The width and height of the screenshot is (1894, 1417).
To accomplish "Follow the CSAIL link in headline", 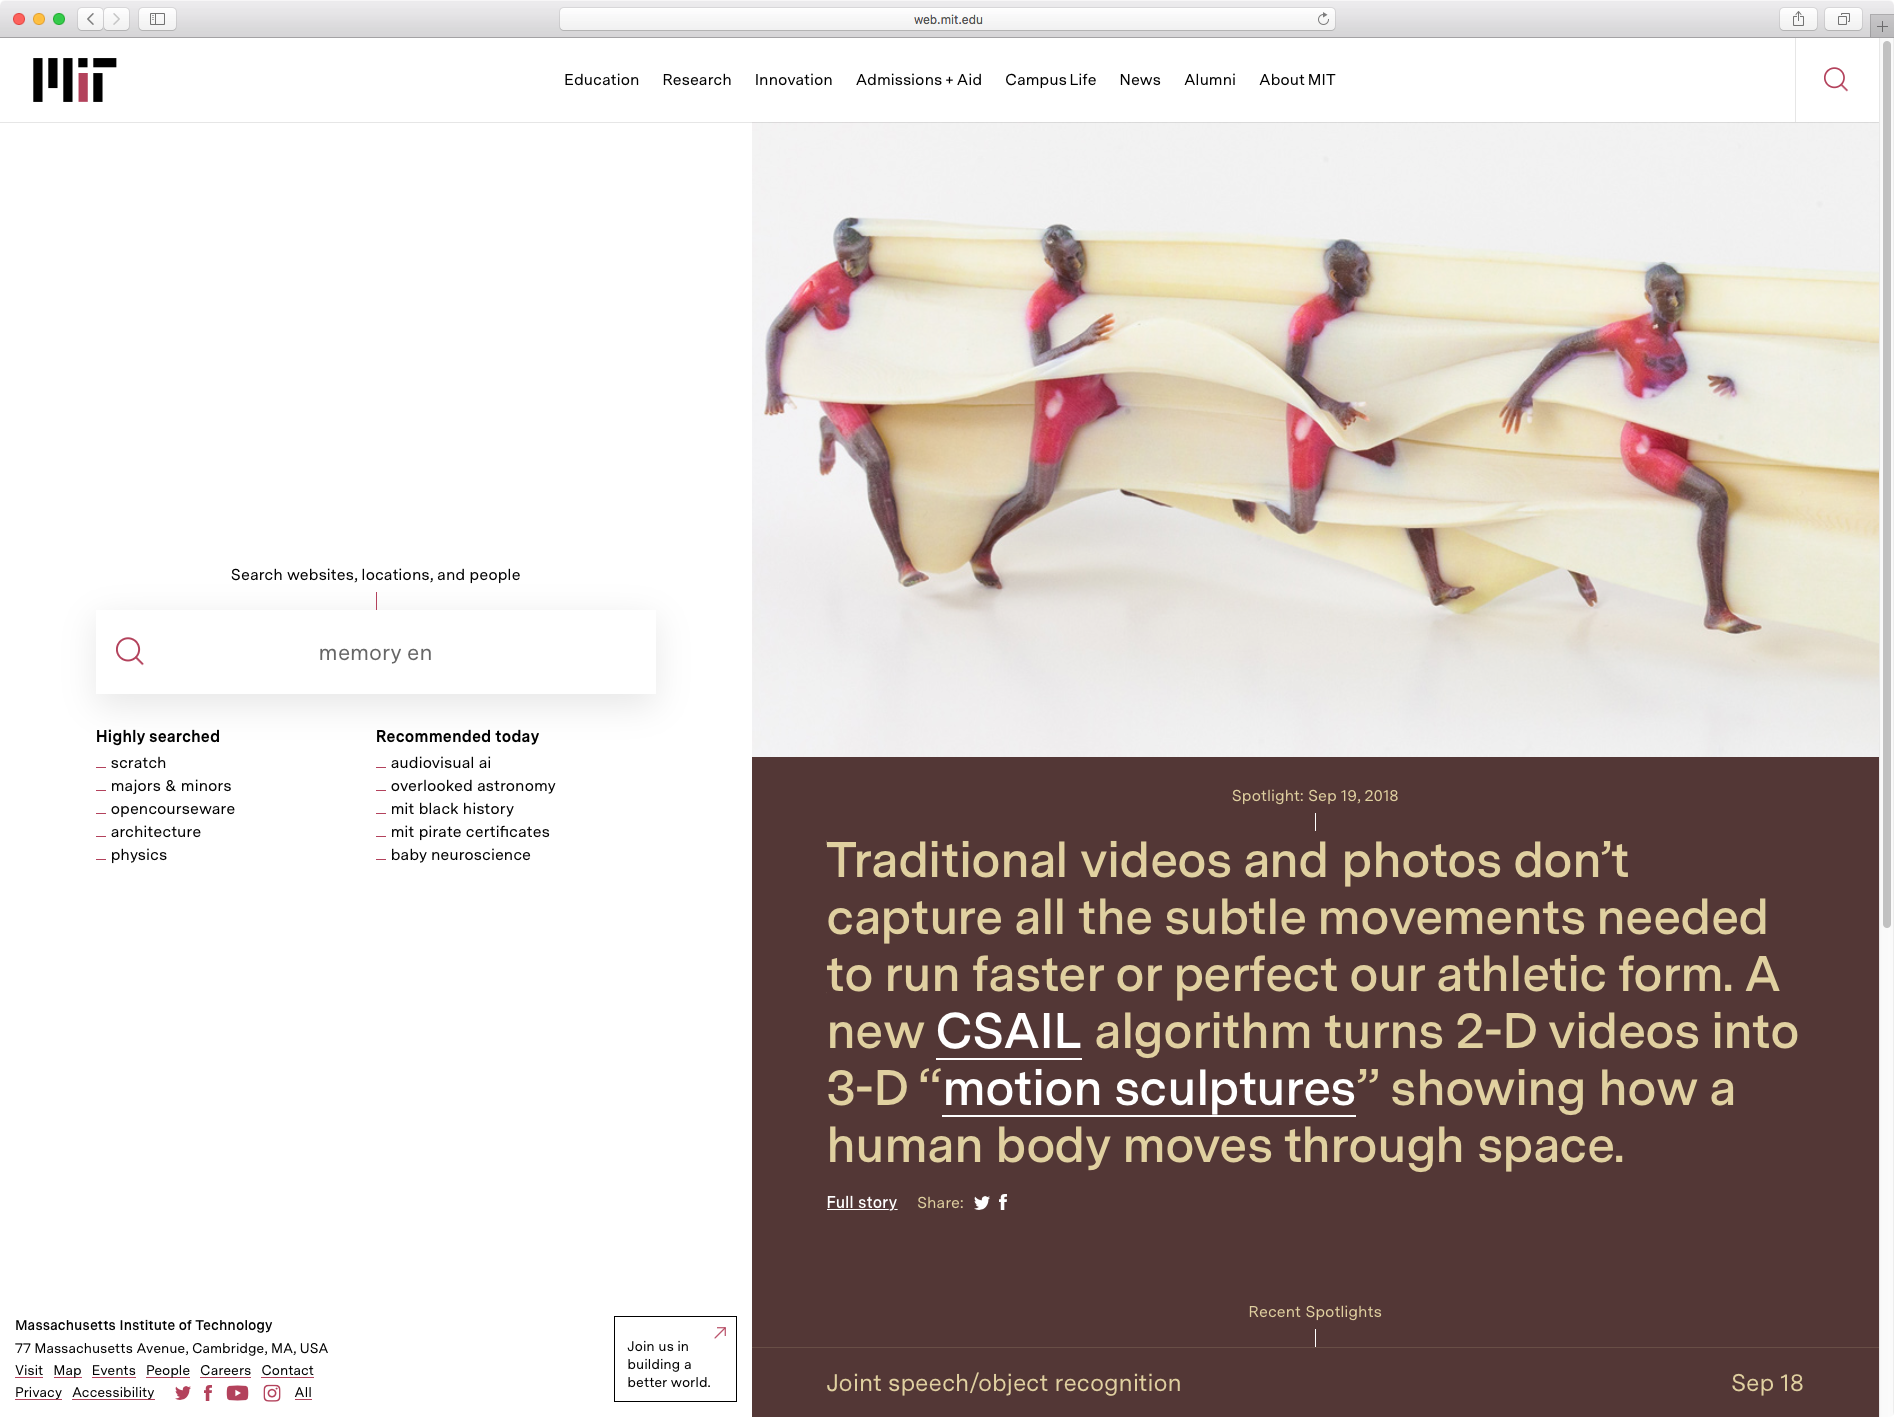I will coord(1008,1031).
